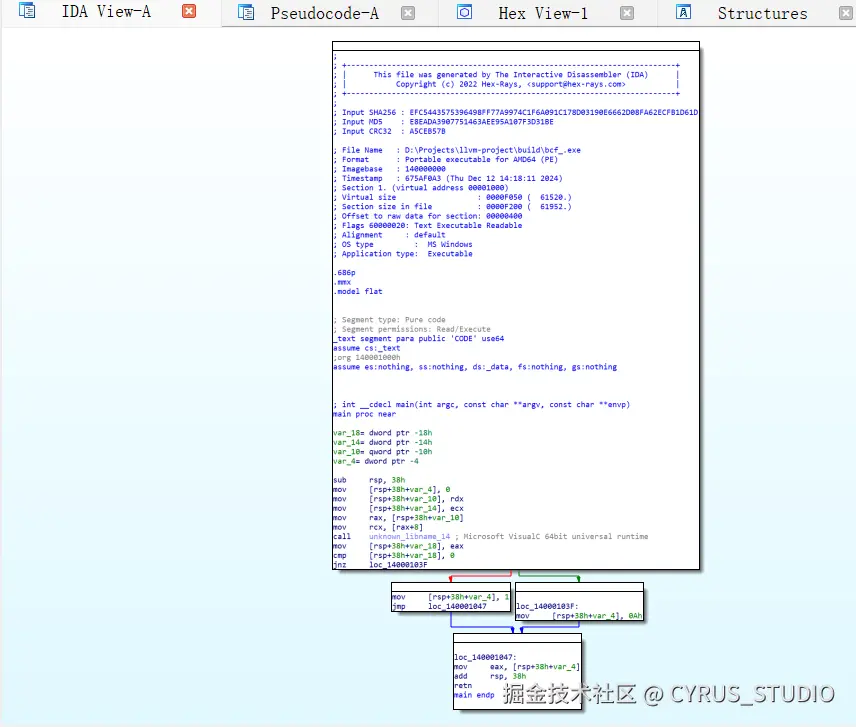Click the Input CRC32 comment line

(390, 132)
